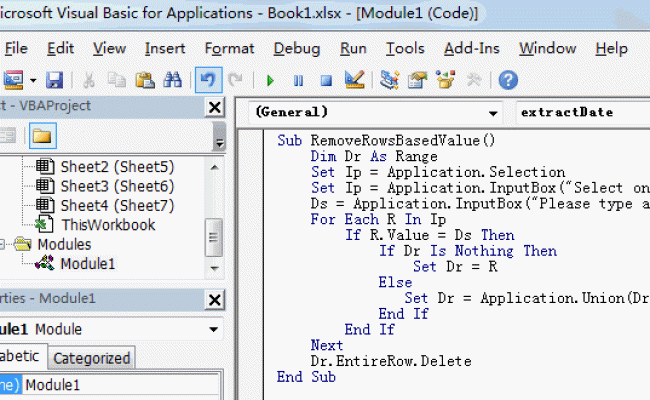Click the Cut scissors icon

88,80
